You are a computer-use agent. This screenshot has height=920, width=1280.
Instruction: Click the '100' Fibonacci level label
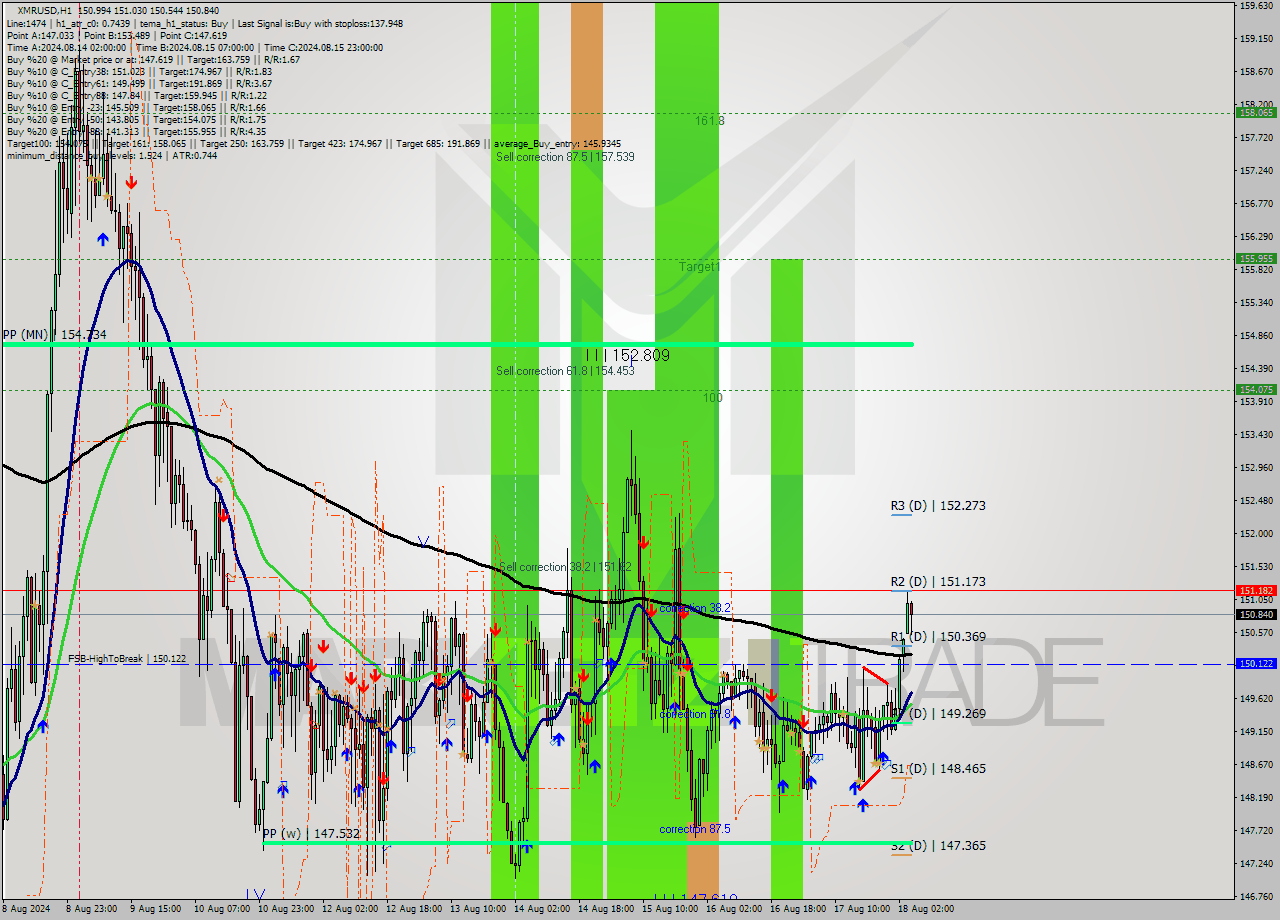712,398
